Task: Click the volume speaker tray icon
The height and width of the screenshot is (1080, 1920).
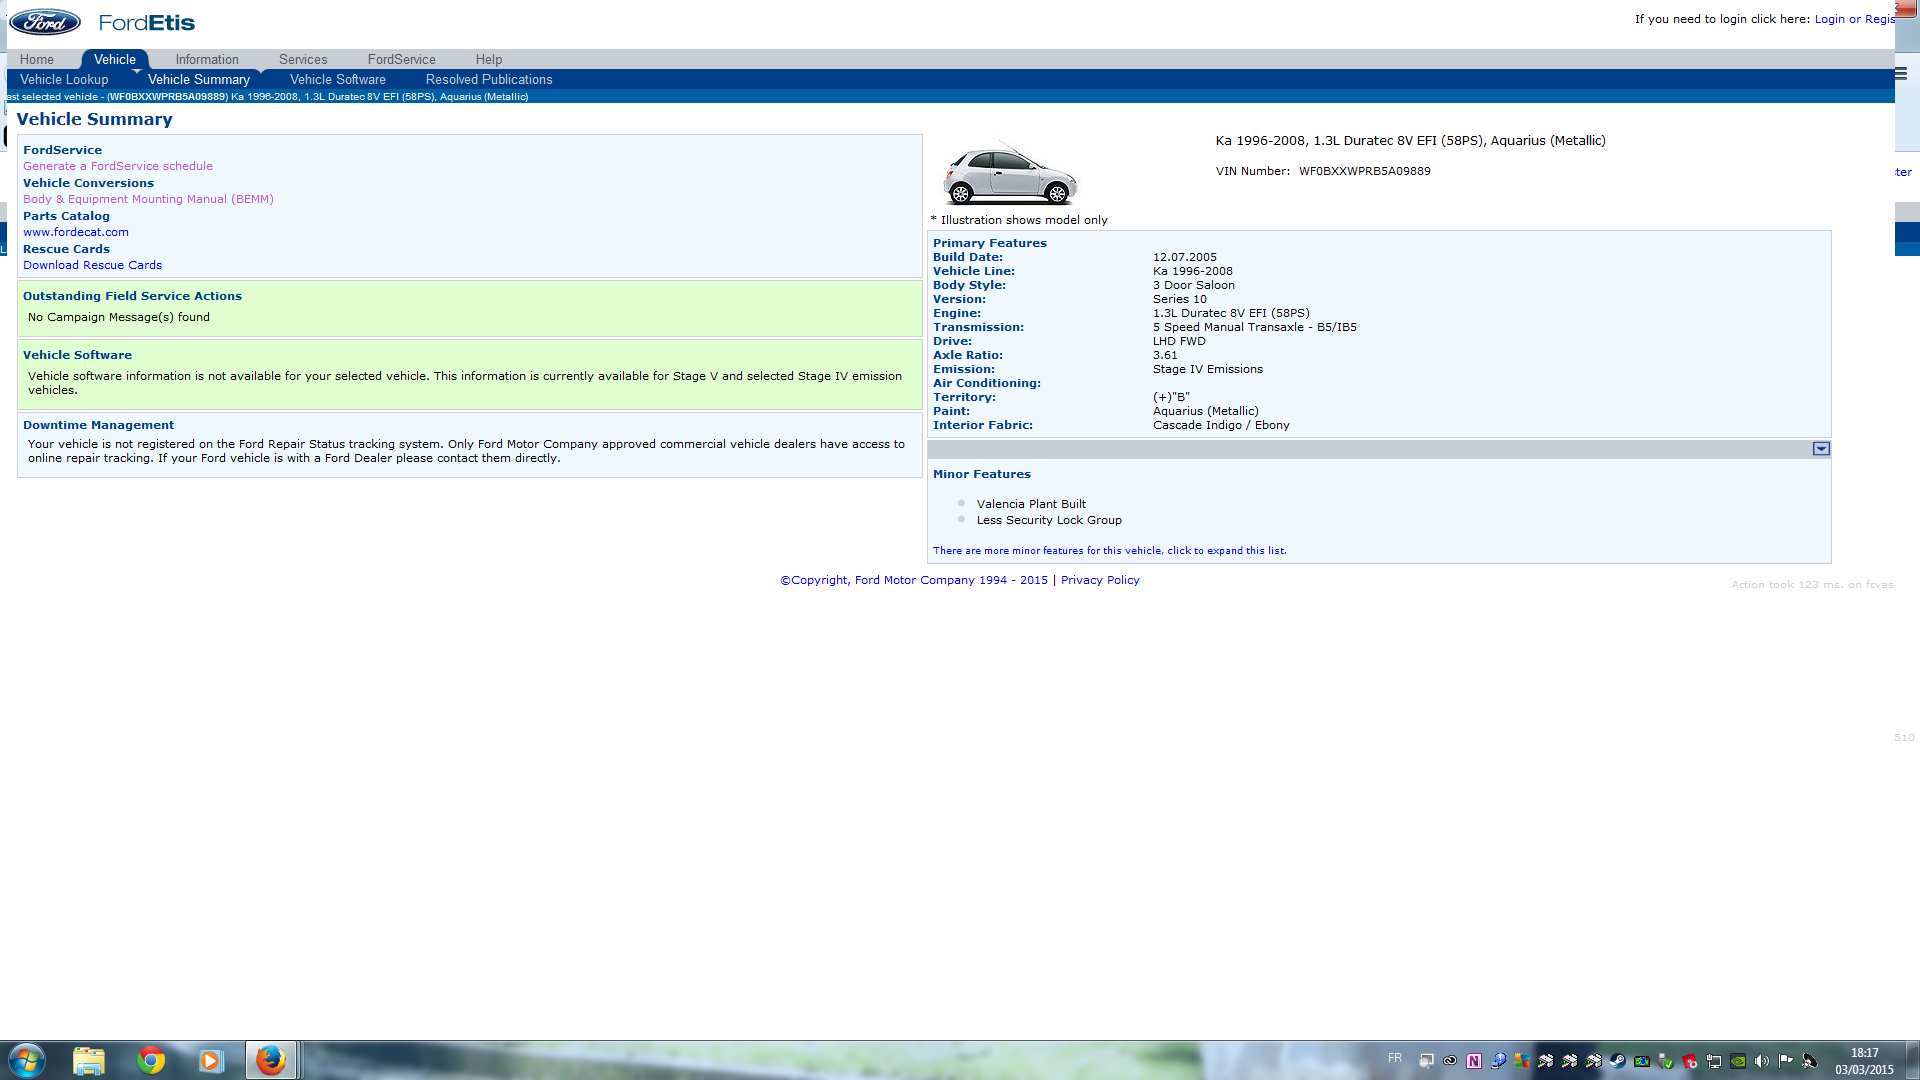Action: [x=1762, y=1061]
